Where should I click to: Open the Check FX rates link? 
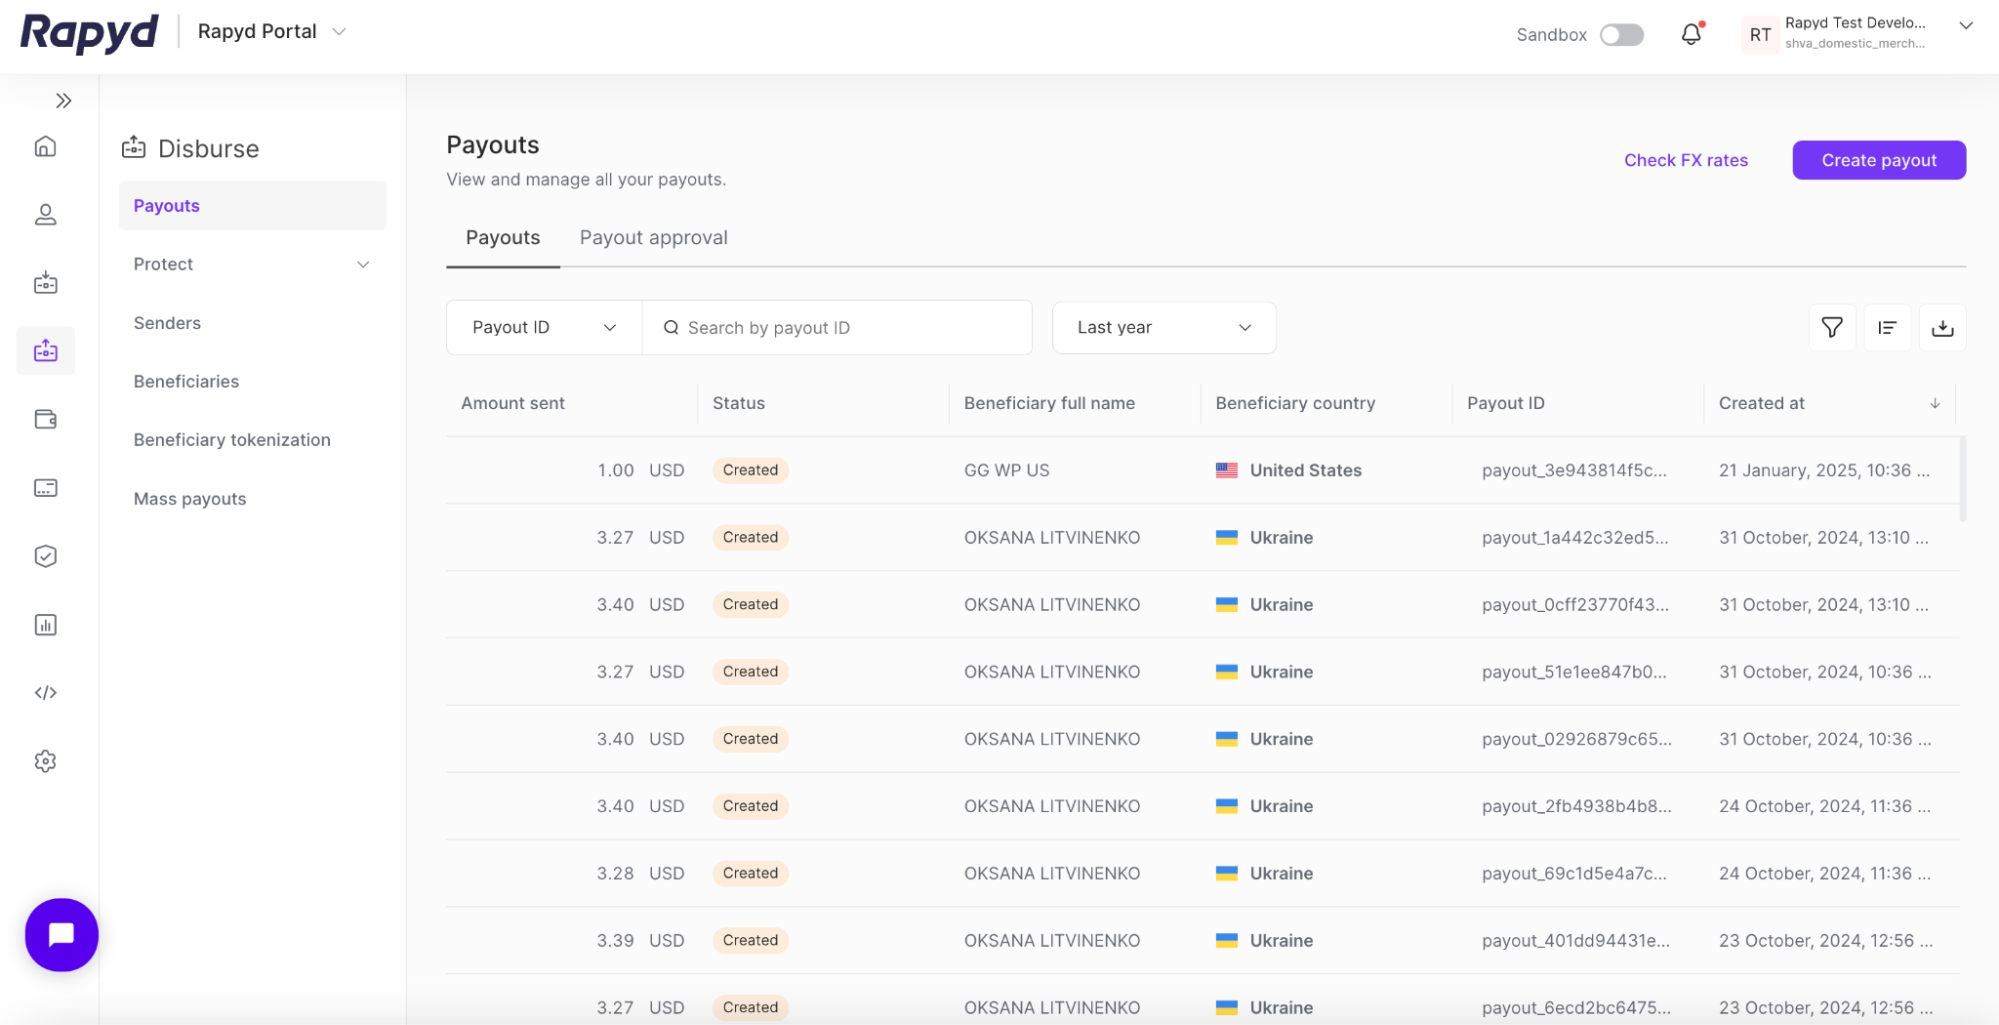1685,160
